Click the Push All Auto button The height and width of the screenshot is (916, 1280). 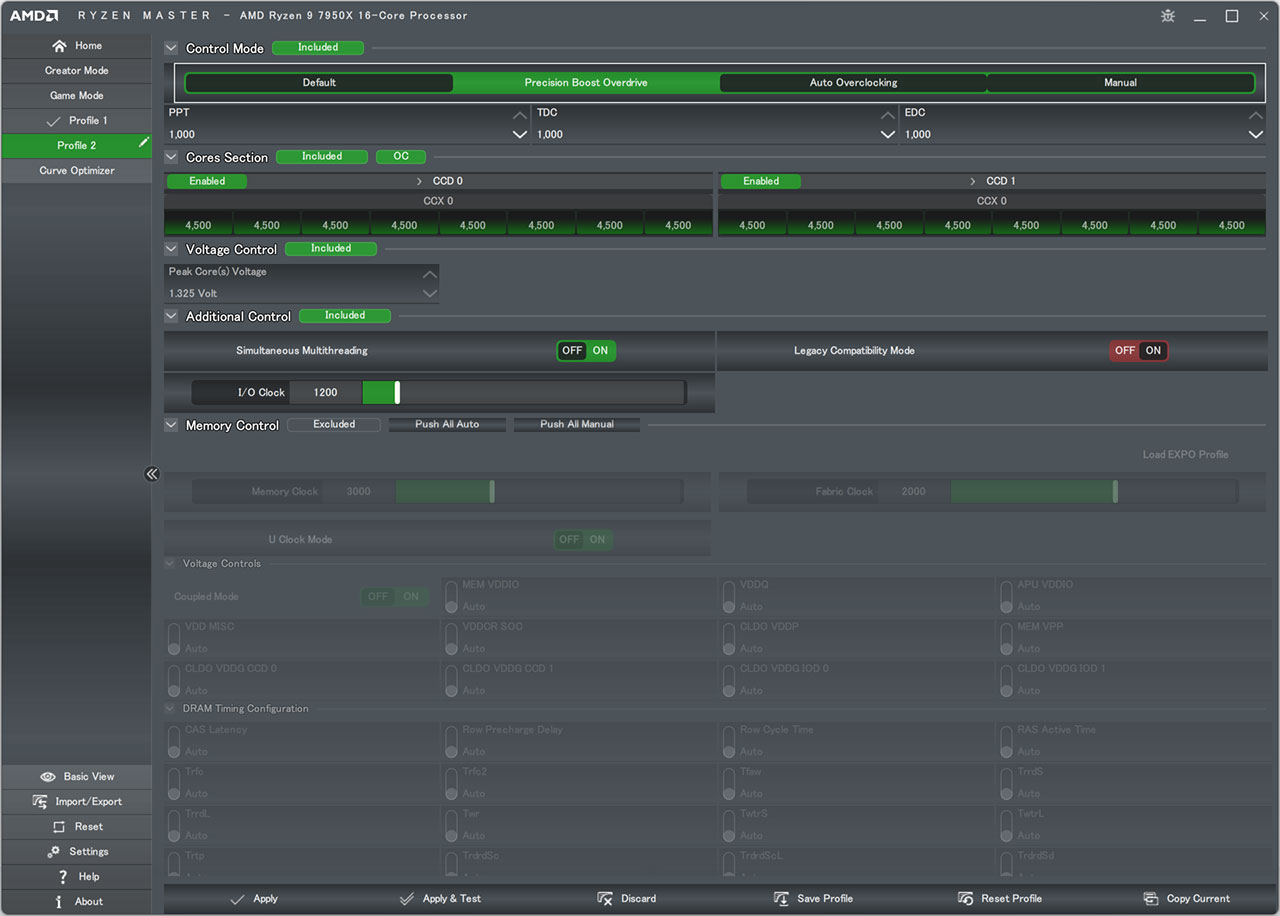pos(447,424)
